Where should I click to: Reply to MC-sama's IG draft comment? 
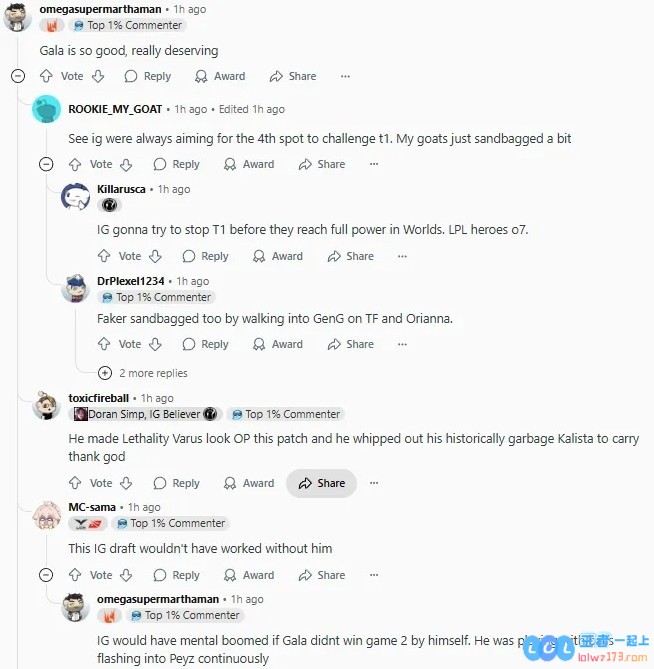tap(177, 575)
